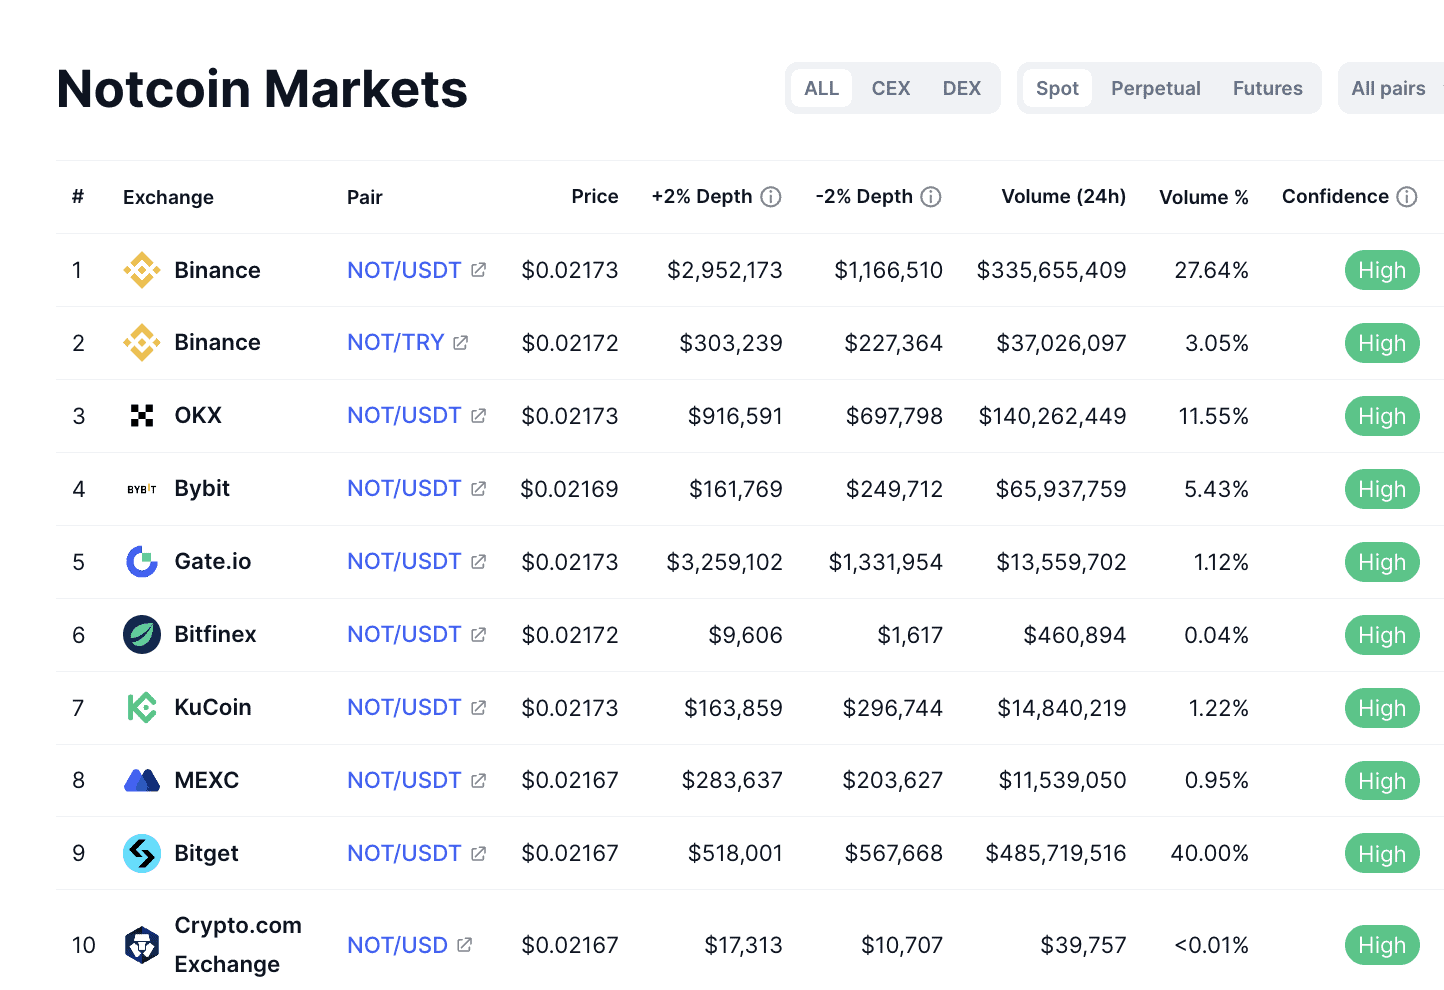Open the Crypto.com Exchange NOT/USD link
1444x990 pixels.
point(397,946)
